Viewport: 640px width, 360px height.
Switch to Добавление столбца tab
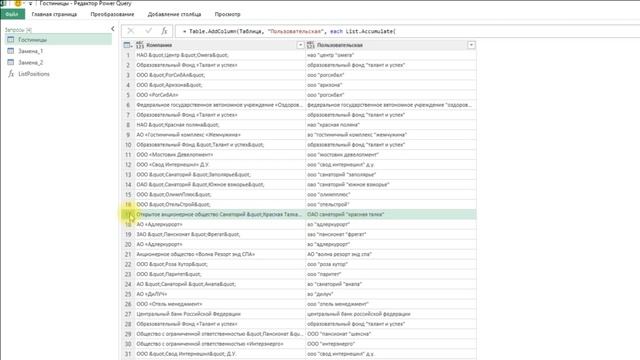(174, 14)
